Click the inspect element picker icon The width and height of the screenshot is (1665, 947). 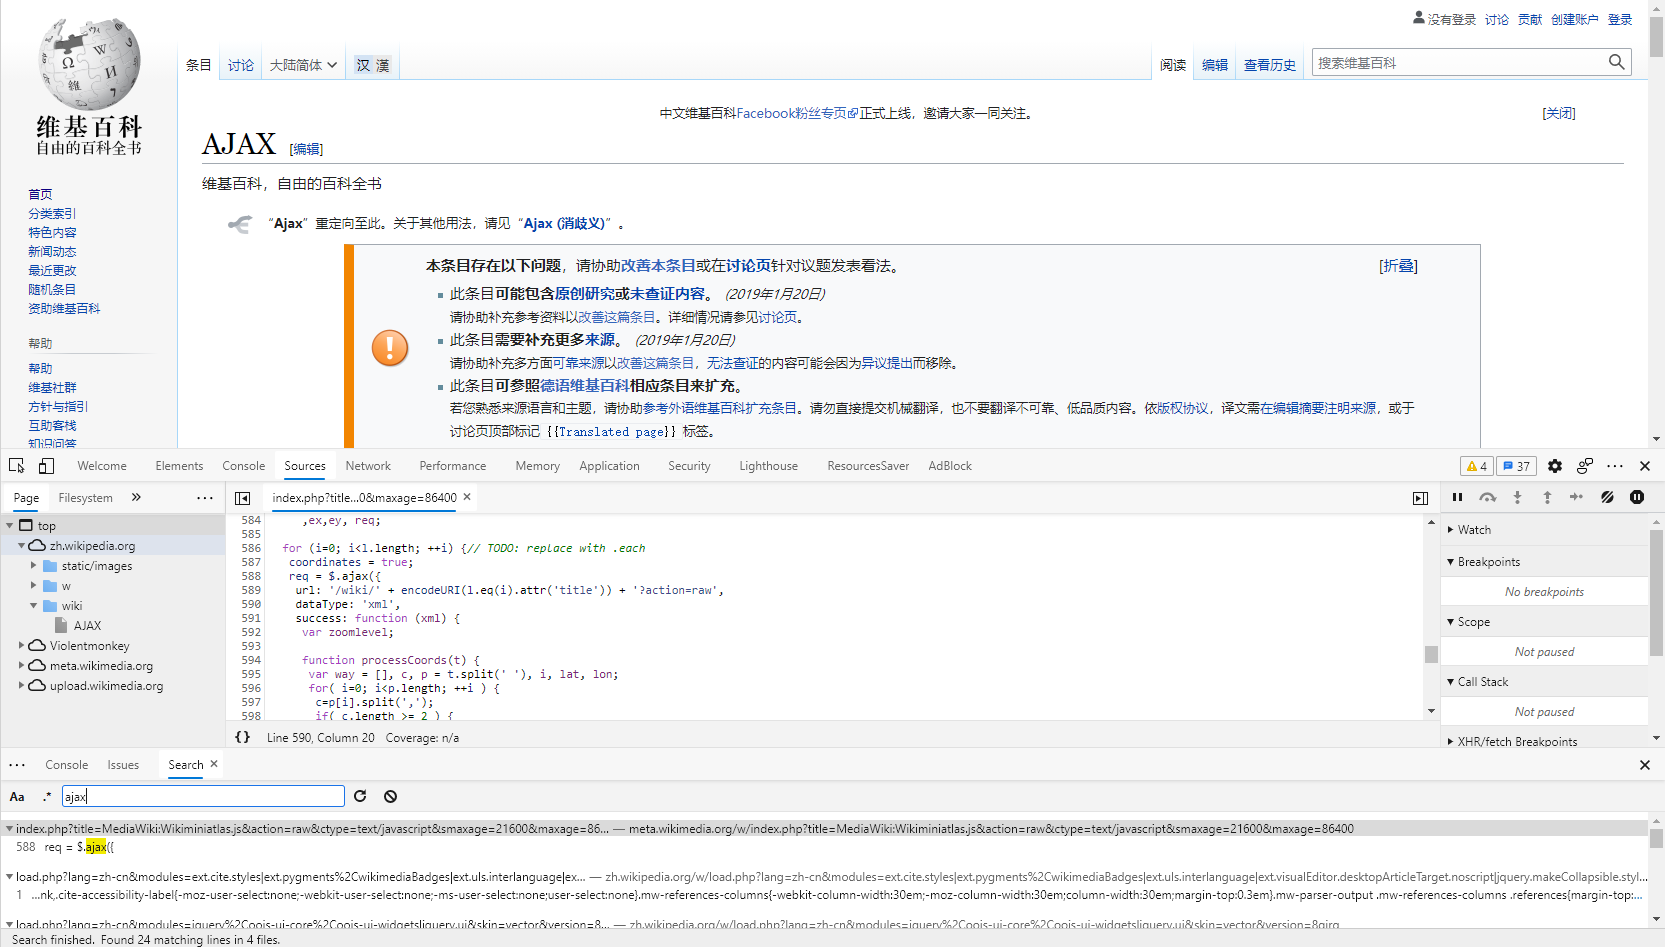coord(17,466)
